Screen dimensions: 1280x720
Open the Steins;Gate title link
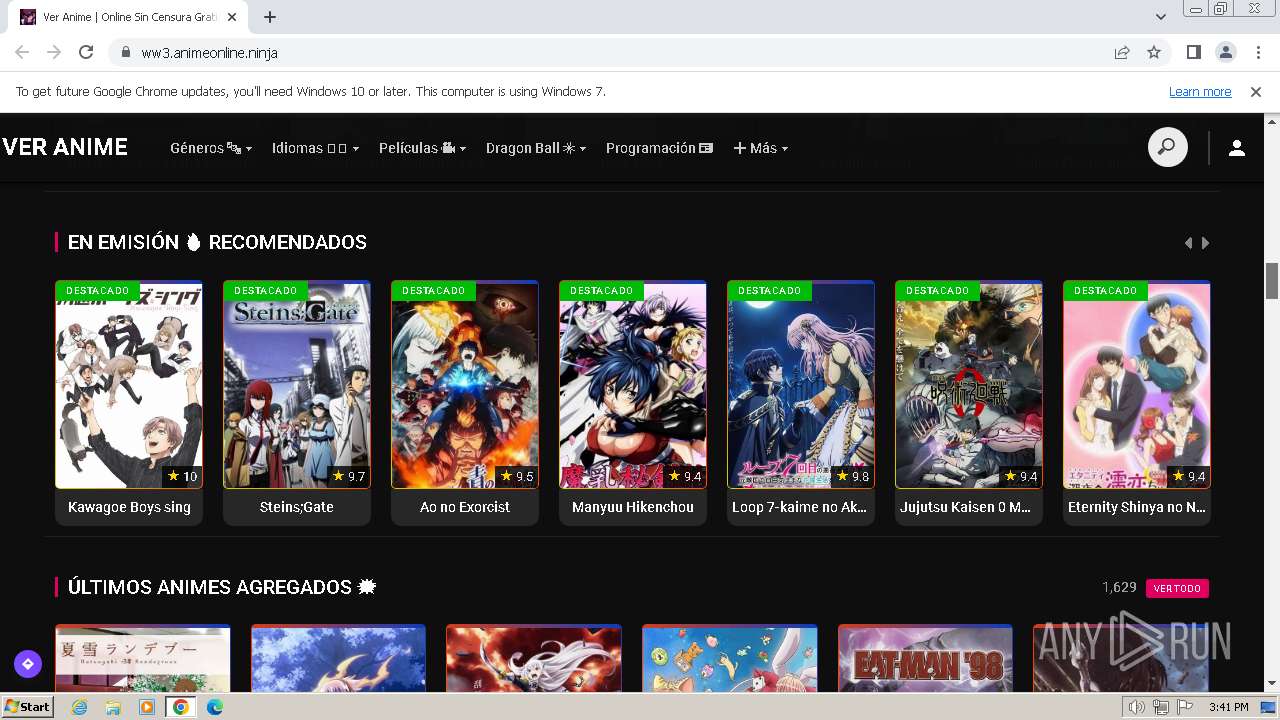pos(297,507)
